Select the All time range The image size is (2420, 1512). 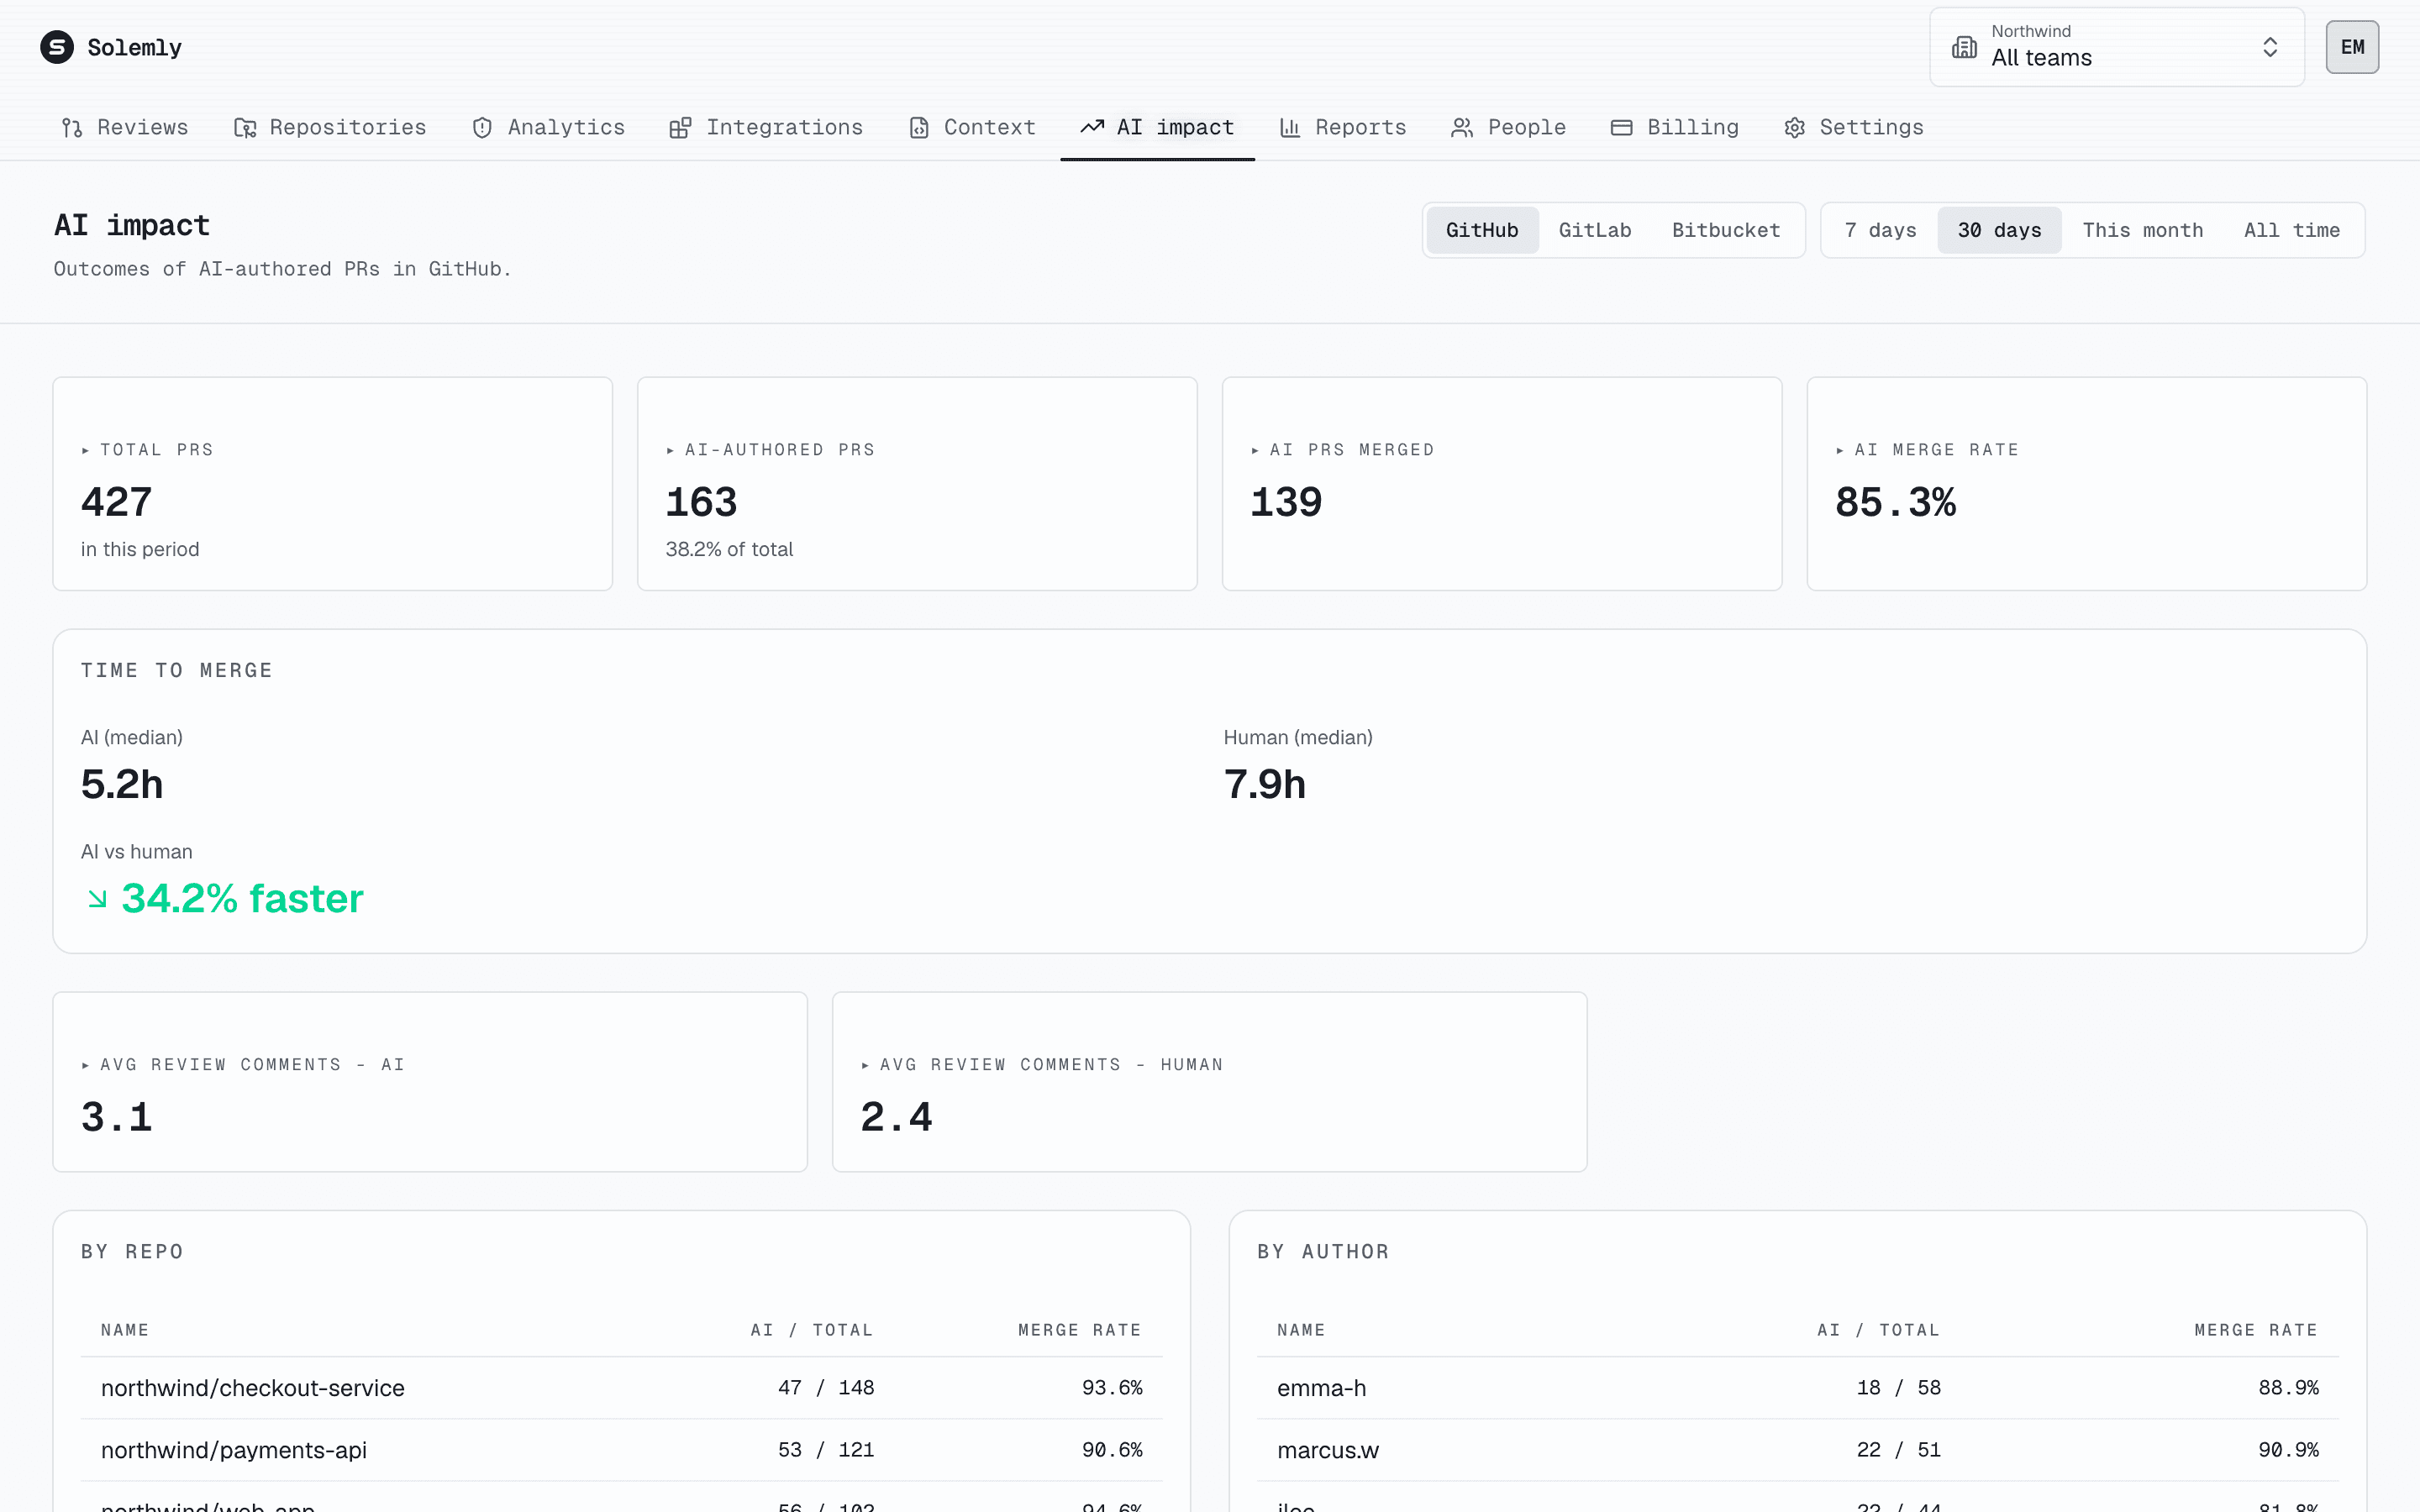click(x=2292, y=230)
